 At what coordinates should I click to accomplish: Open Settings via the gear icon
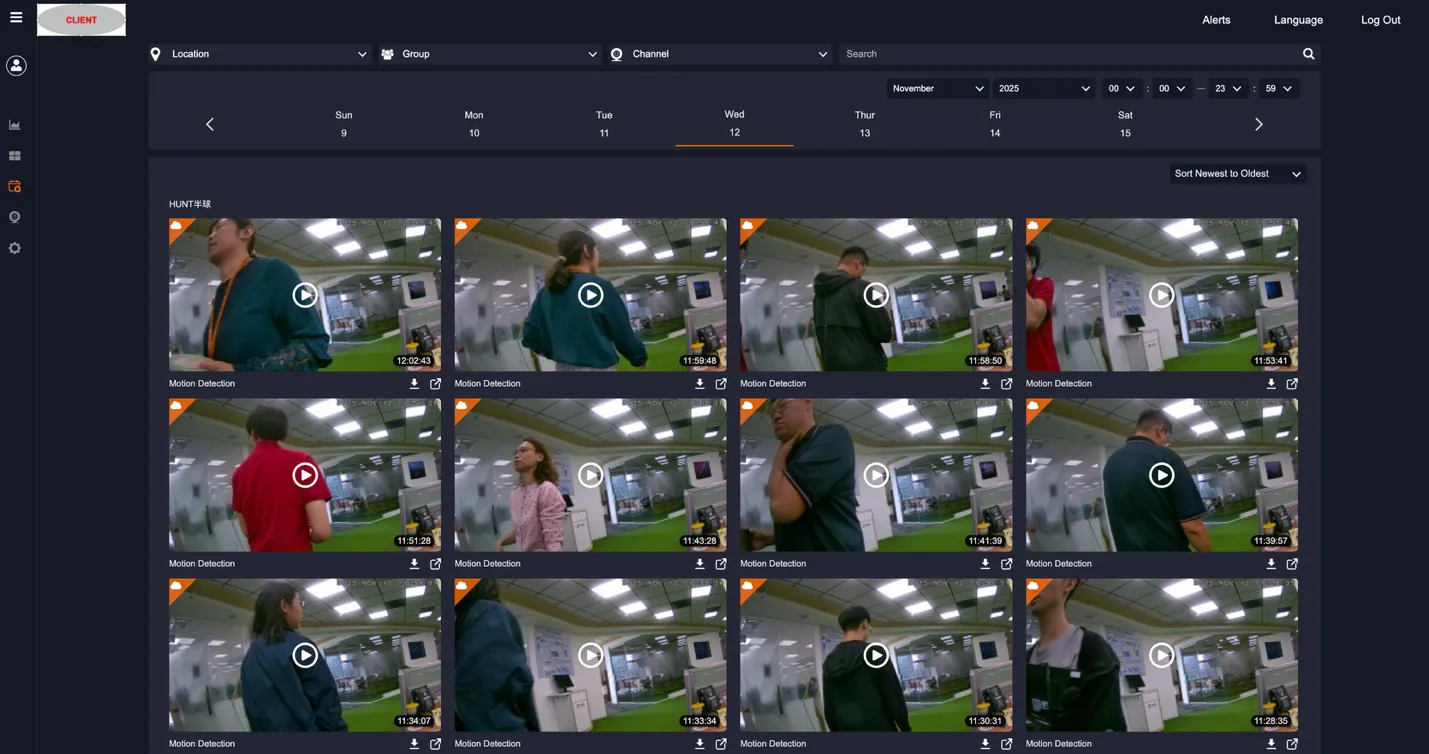(x=14, y=247)
